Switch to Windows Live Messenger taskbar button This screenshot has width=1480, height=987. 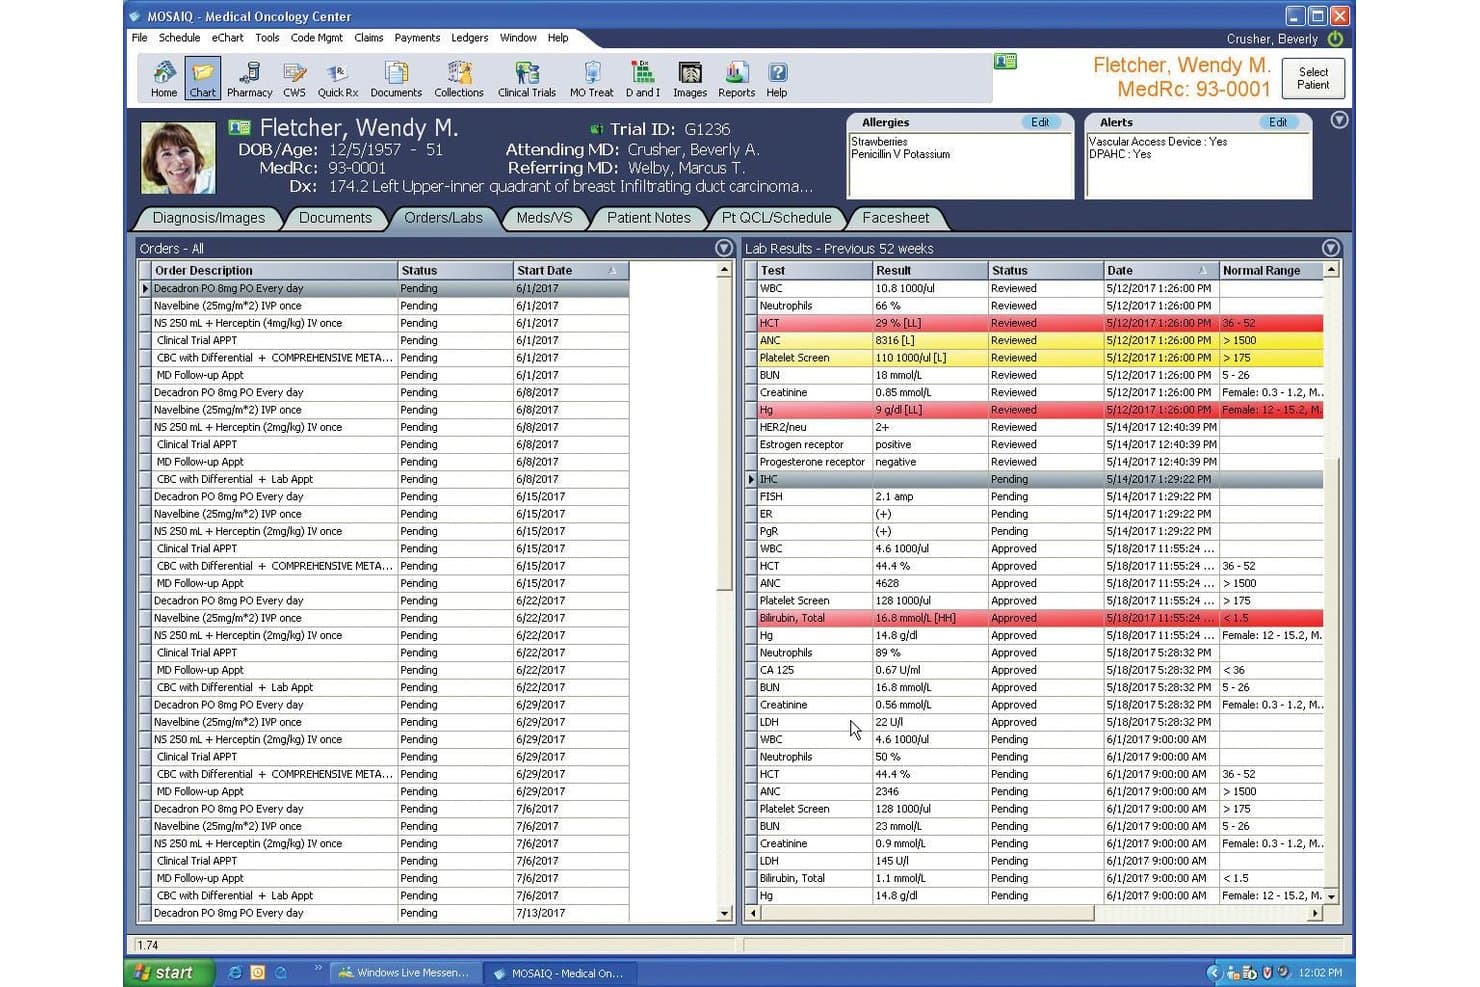pos(405,973)
